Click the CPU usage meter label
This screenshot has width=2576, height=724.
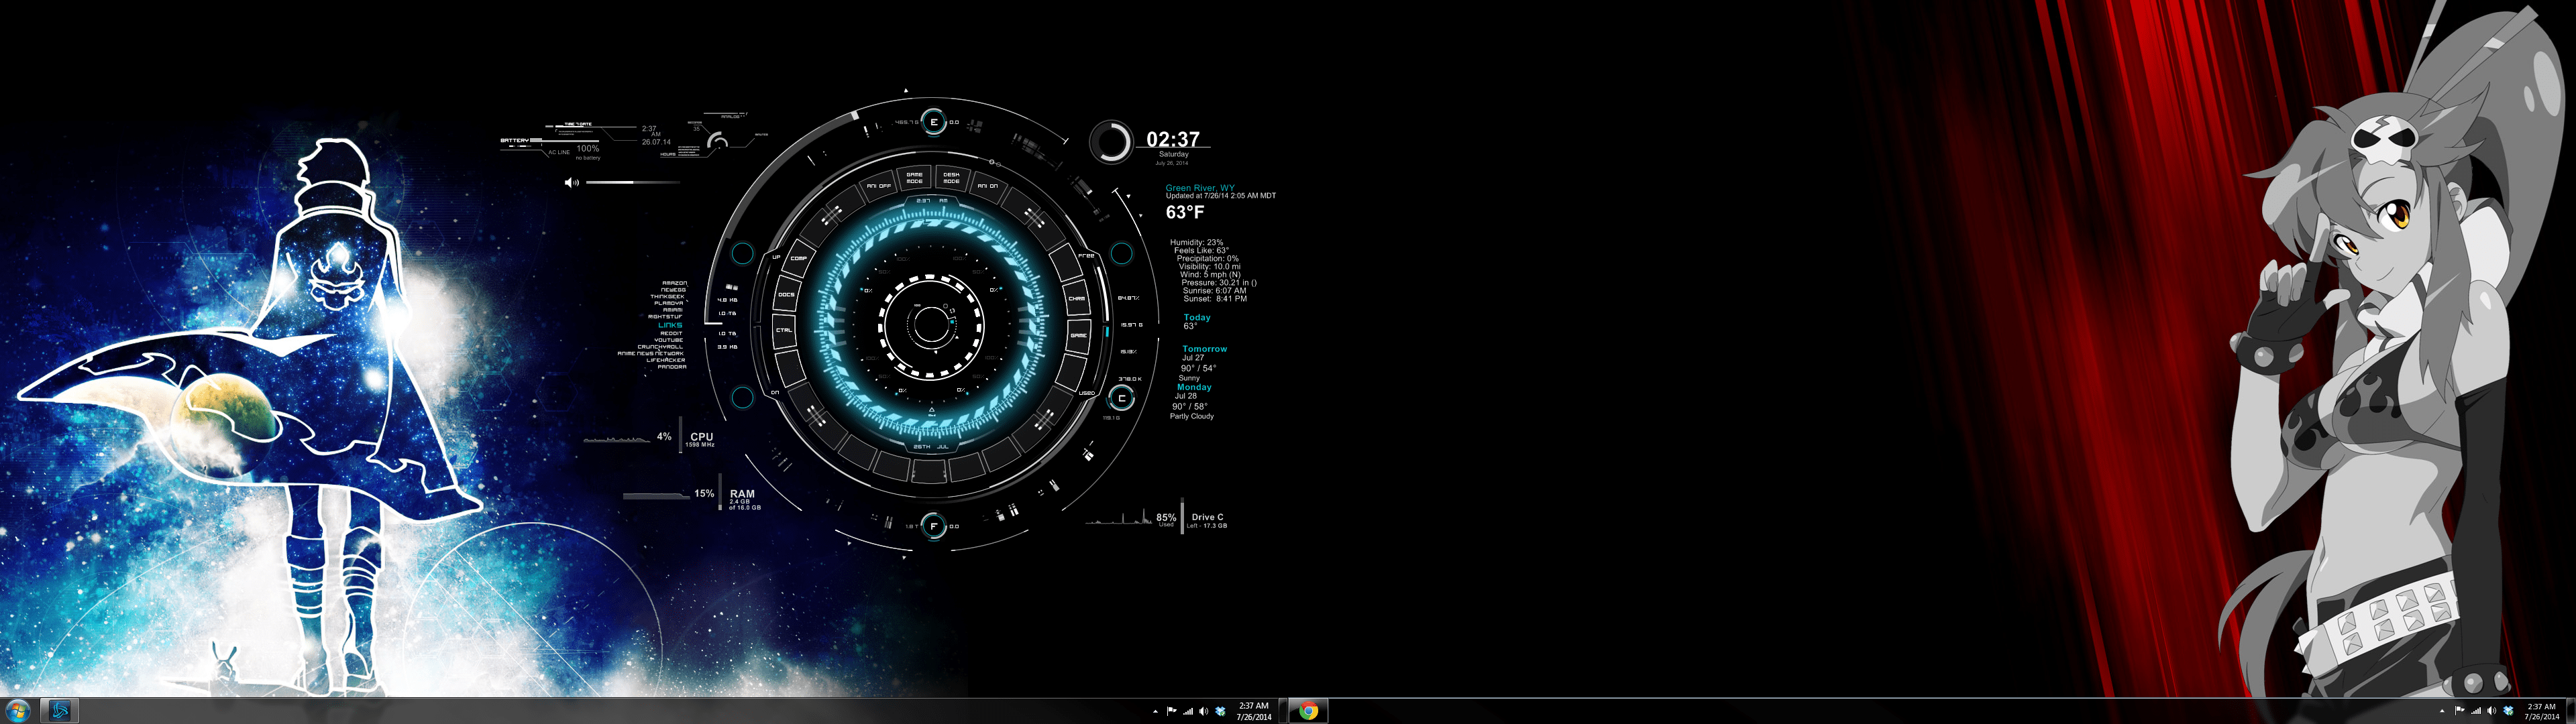(701, 437)
